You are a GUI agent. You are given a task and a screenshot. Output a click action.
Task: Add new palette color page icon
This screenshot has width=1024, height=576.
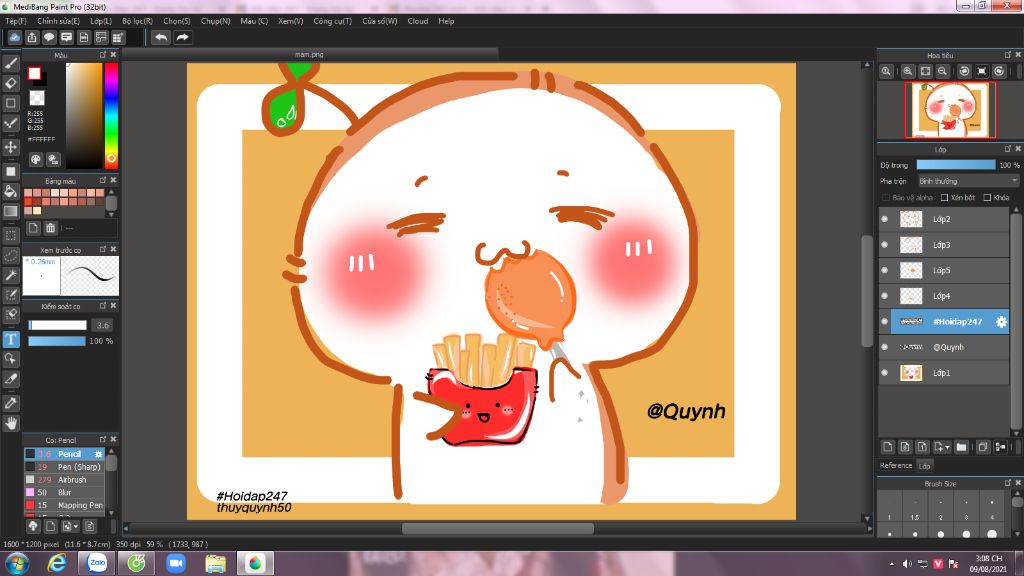pos(33,228)
